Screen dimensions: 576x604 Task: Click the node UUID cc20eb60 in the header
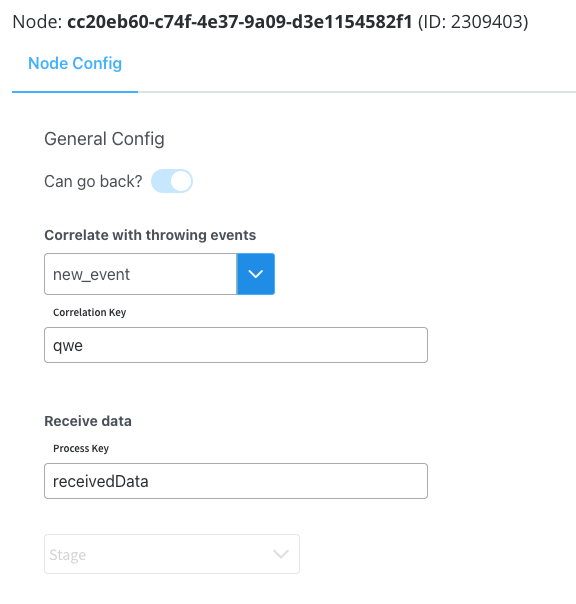pos(240,22)
